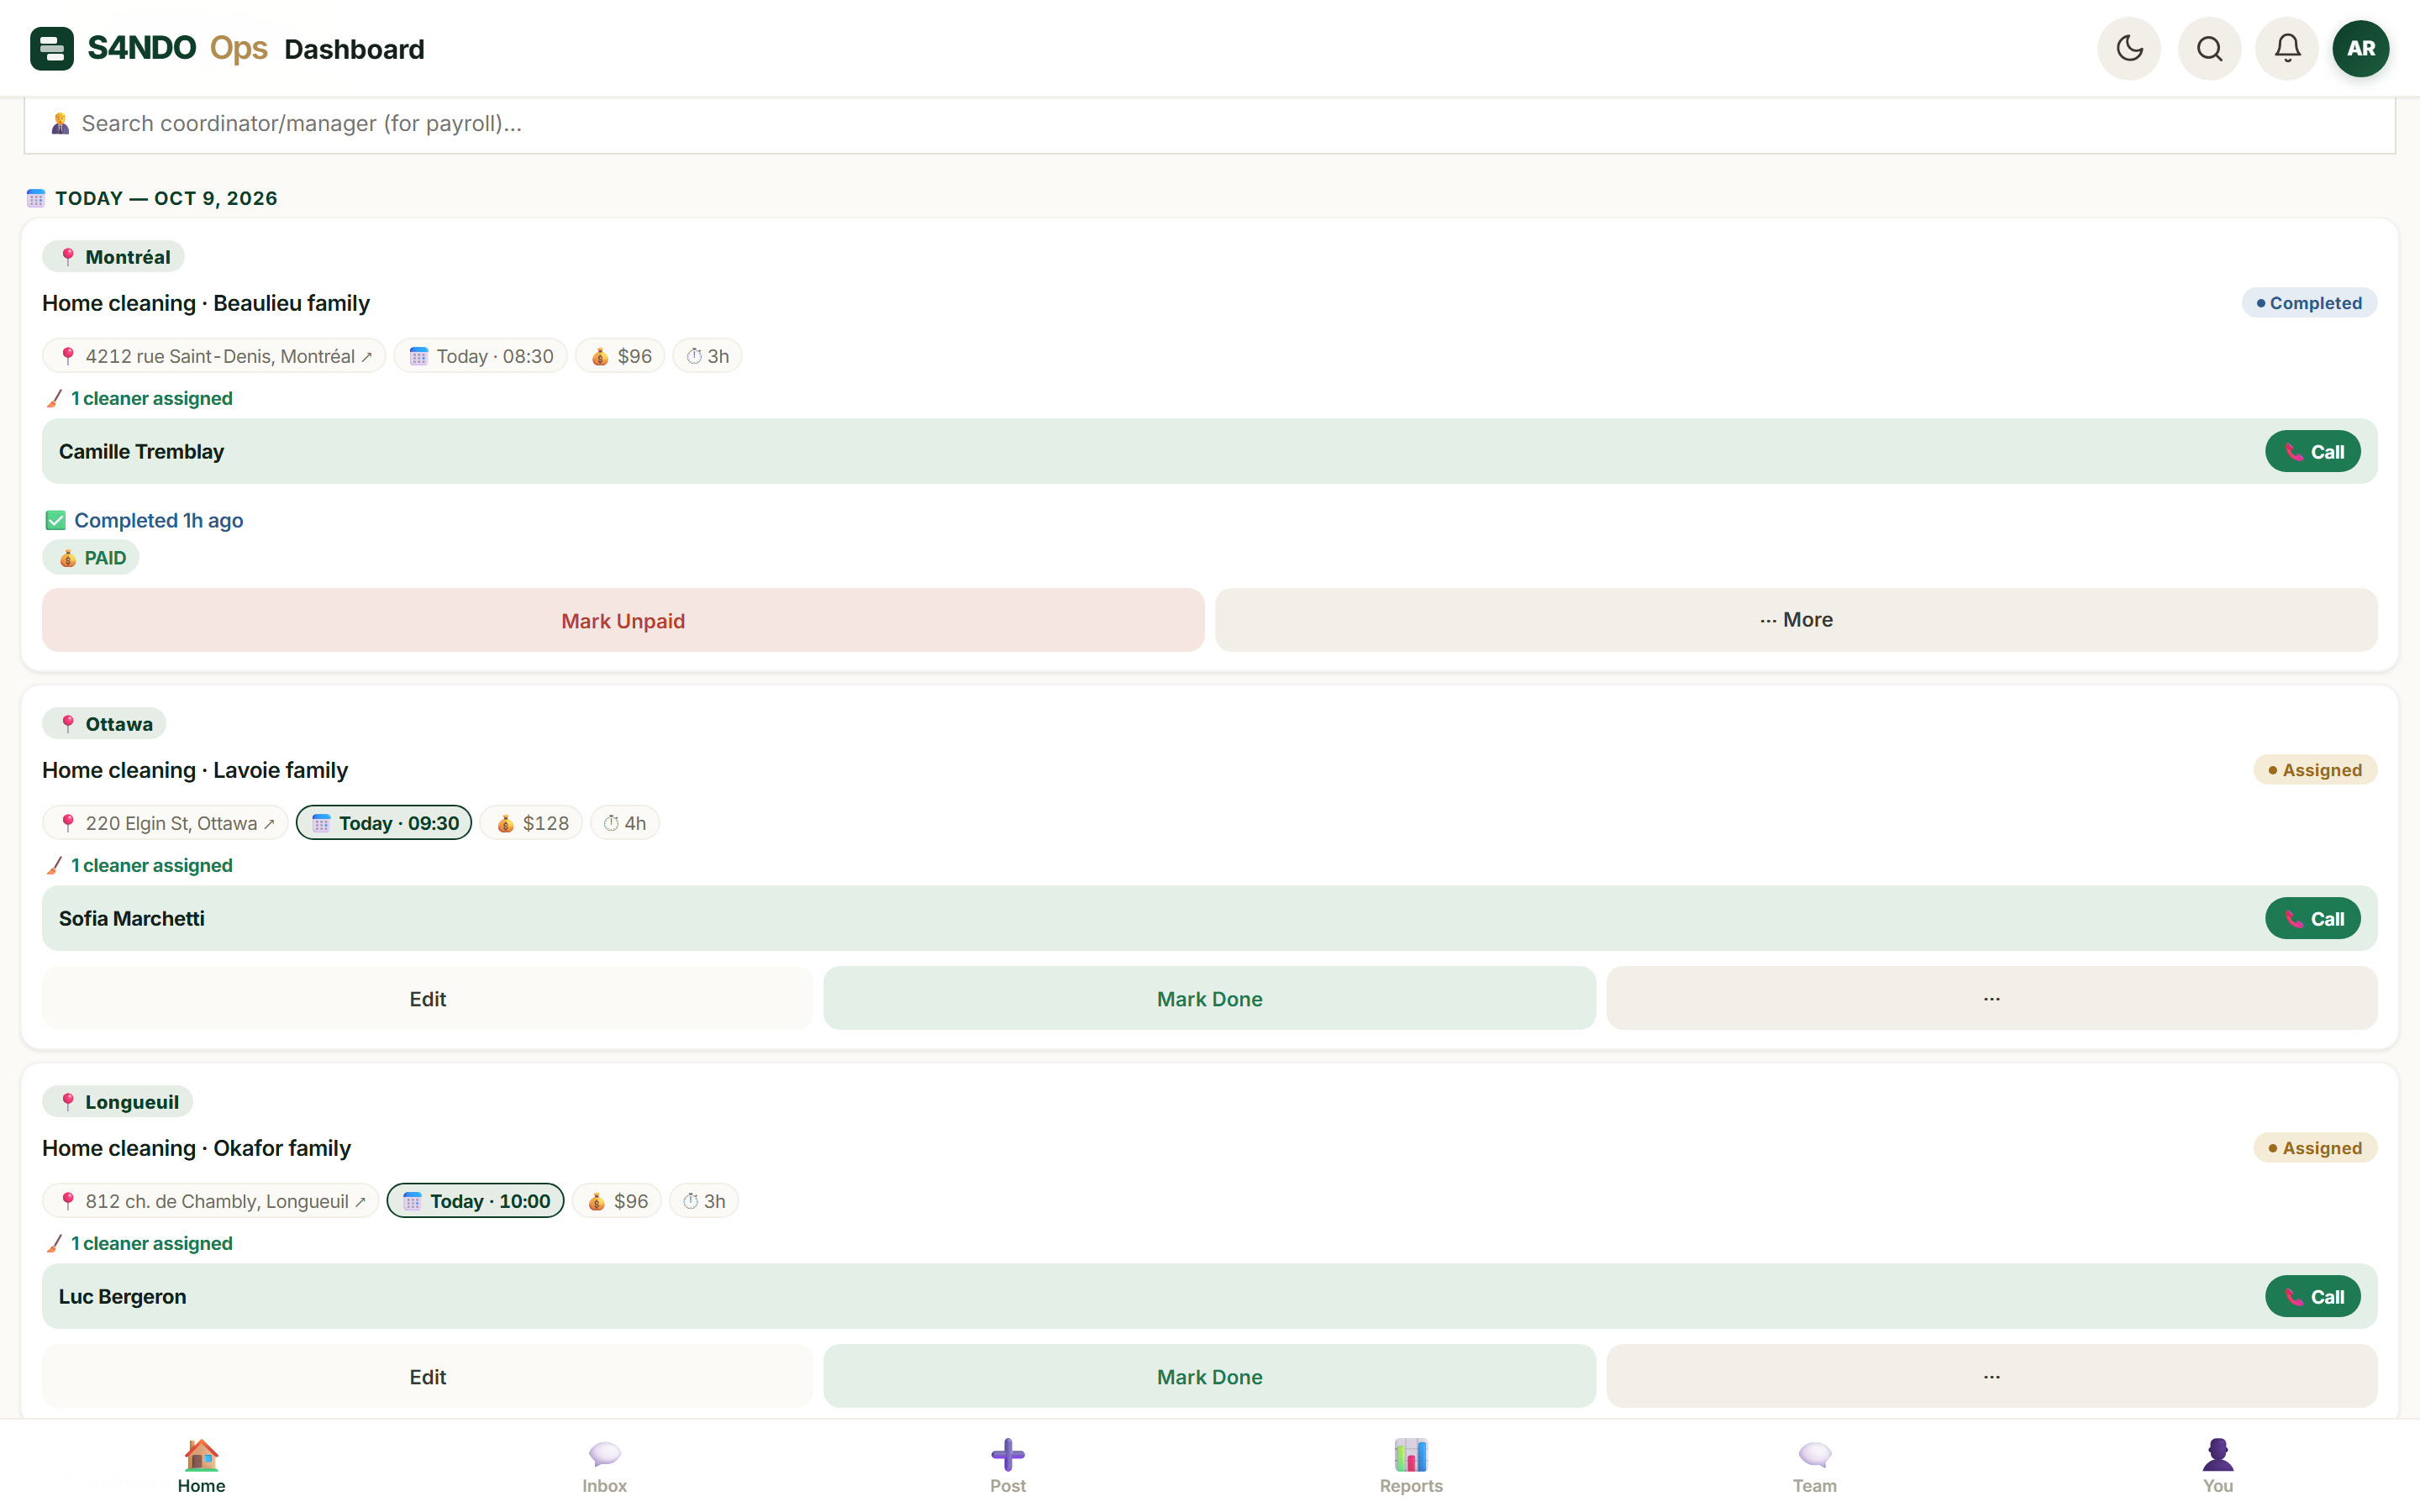Open the You profile tab

pyautogui.click(x=2217, y=1466)
